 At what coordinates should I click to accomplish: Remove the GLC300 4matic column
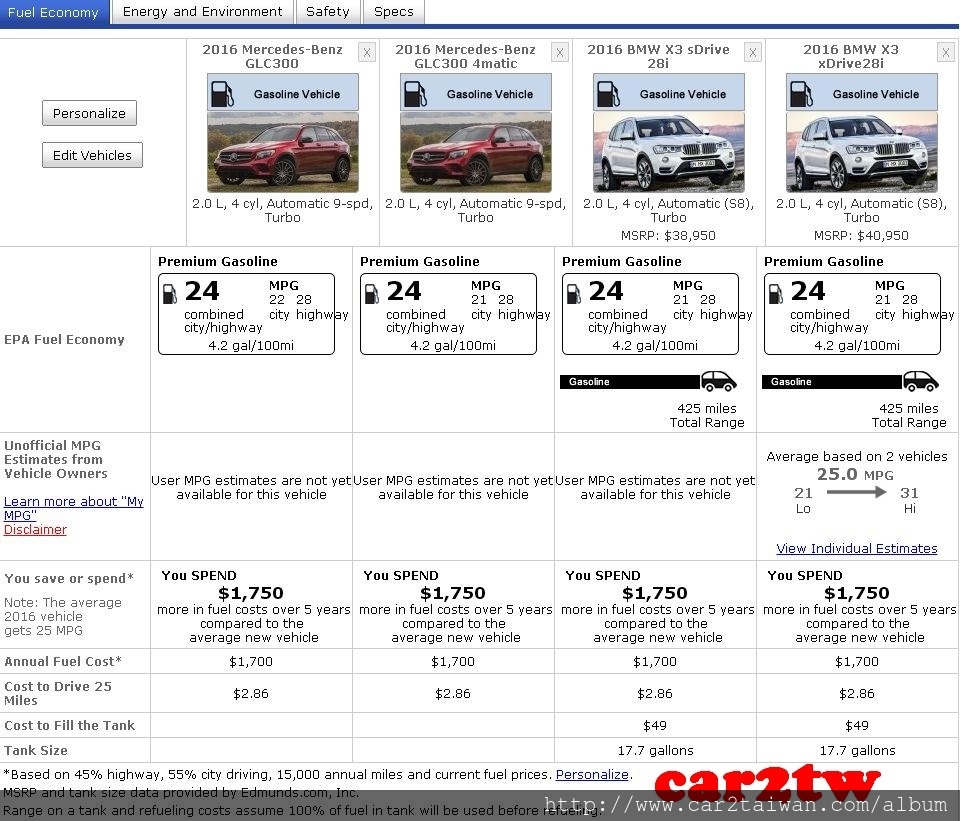click(560, 53)
